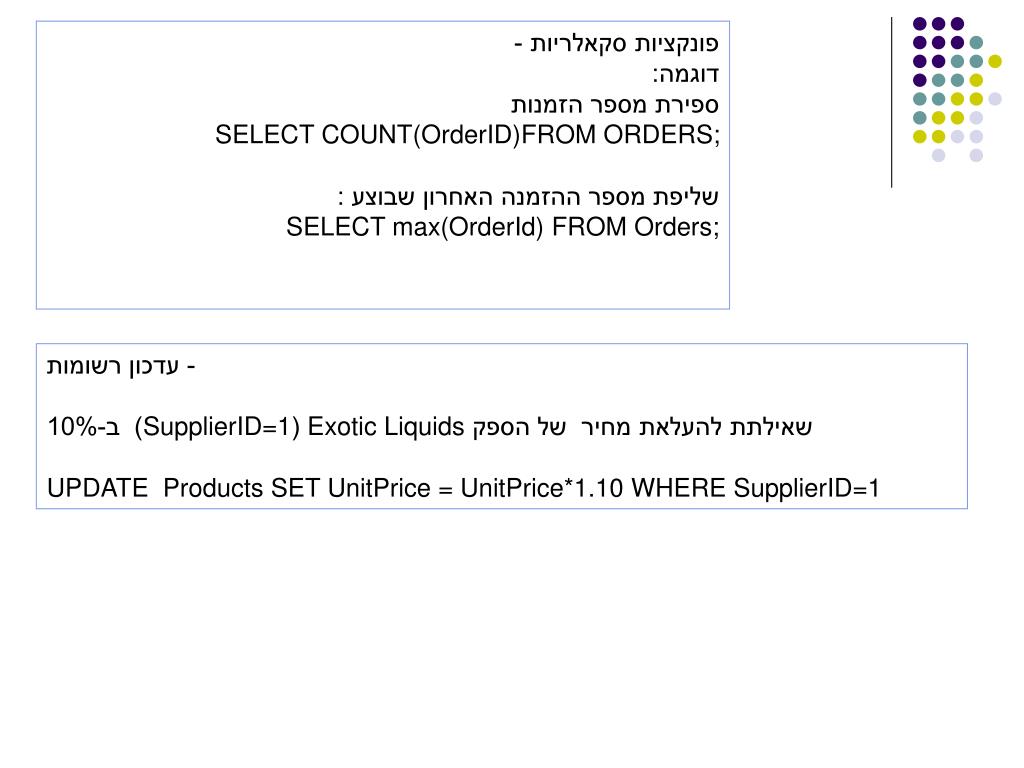Click the bottom-right lavender dot of the pattern
Image resolution: width=1024 pixels, height=768 pixels.
tap(976, 155)
